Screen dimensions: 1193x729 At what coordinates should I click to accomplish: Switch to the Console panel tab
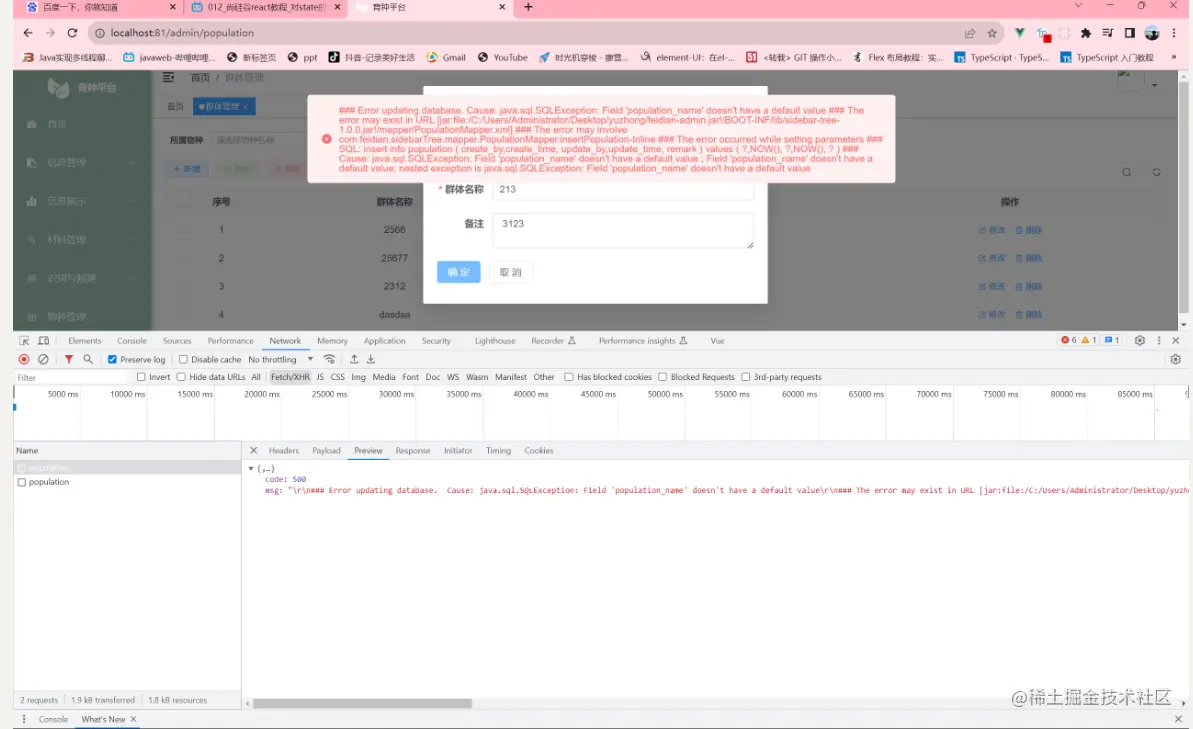(x=132, y=341)
